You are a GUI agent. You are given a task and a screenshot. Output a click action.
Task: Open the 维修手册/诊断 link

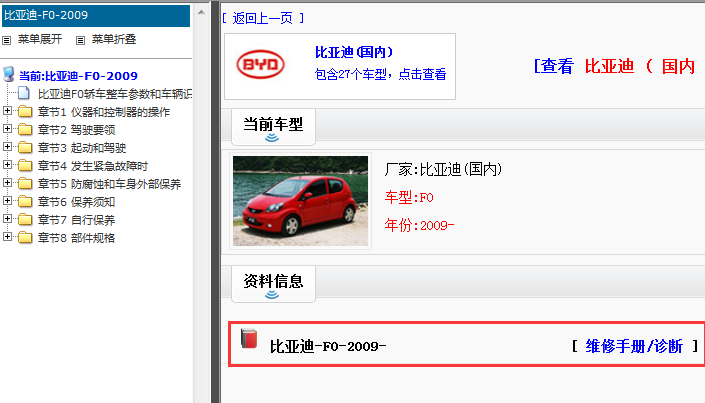(x=634, y=346)
